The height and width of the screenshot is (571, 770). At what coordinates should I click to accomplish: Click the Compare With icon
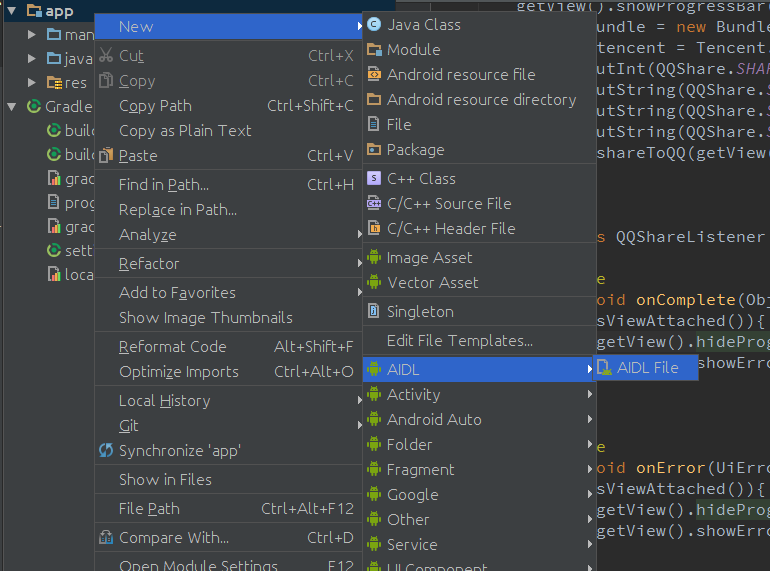106,537
